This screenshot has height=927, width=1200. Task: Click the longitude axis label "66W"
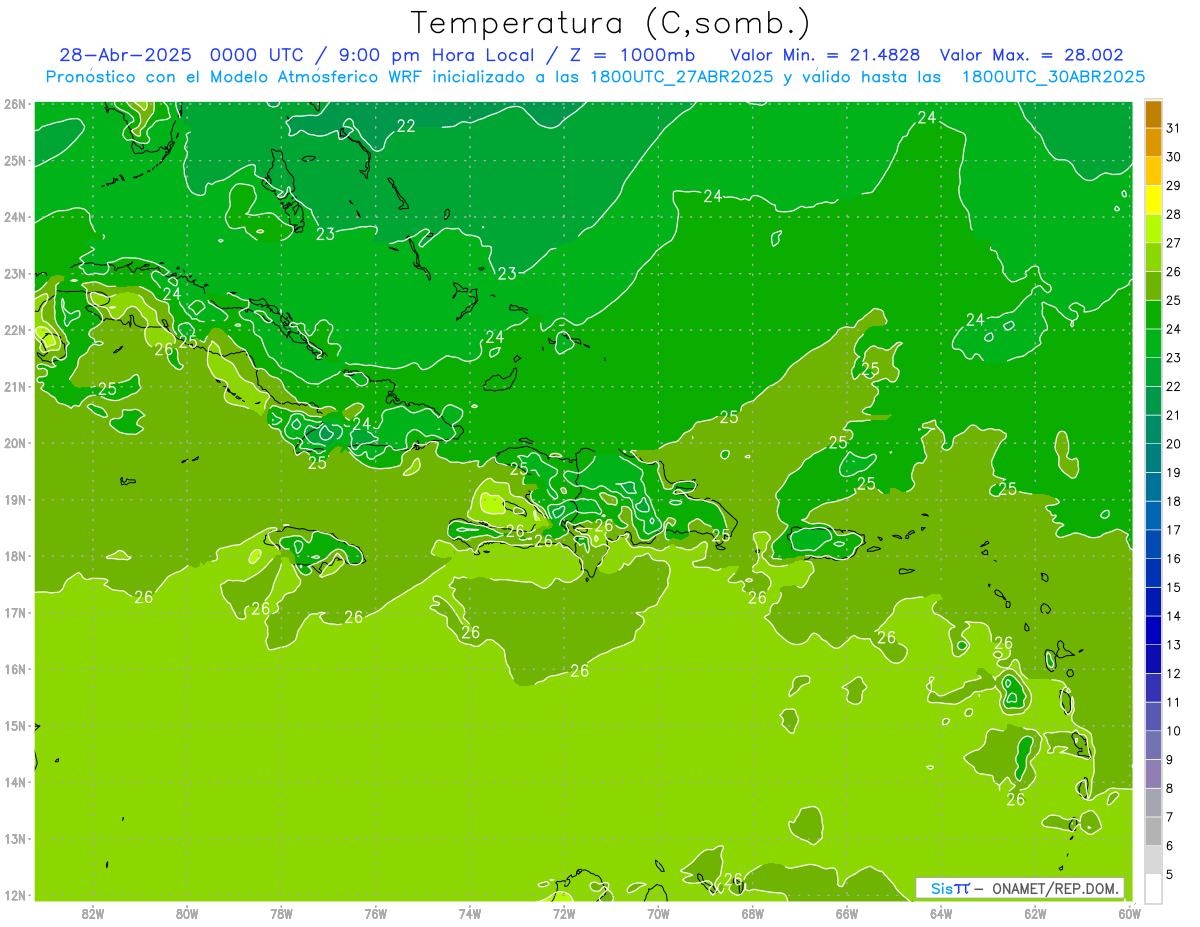[x=847, y=913]
